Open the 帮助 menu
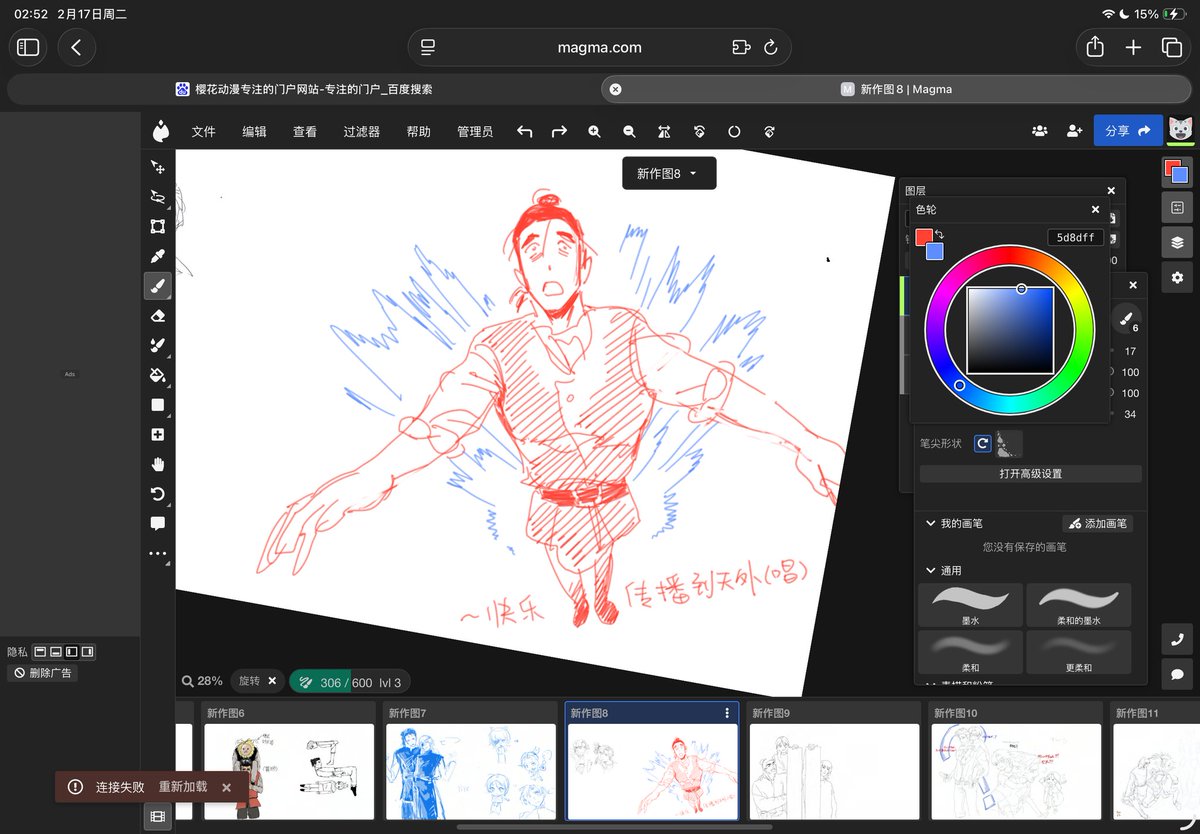This screenshot has width=1200, height=834. coord(419,131)
